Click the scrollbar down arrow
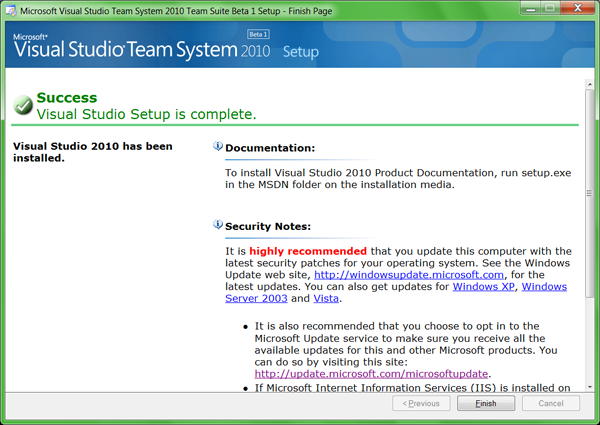This screenshot has width=600, height=425. [x=590, y=387]
